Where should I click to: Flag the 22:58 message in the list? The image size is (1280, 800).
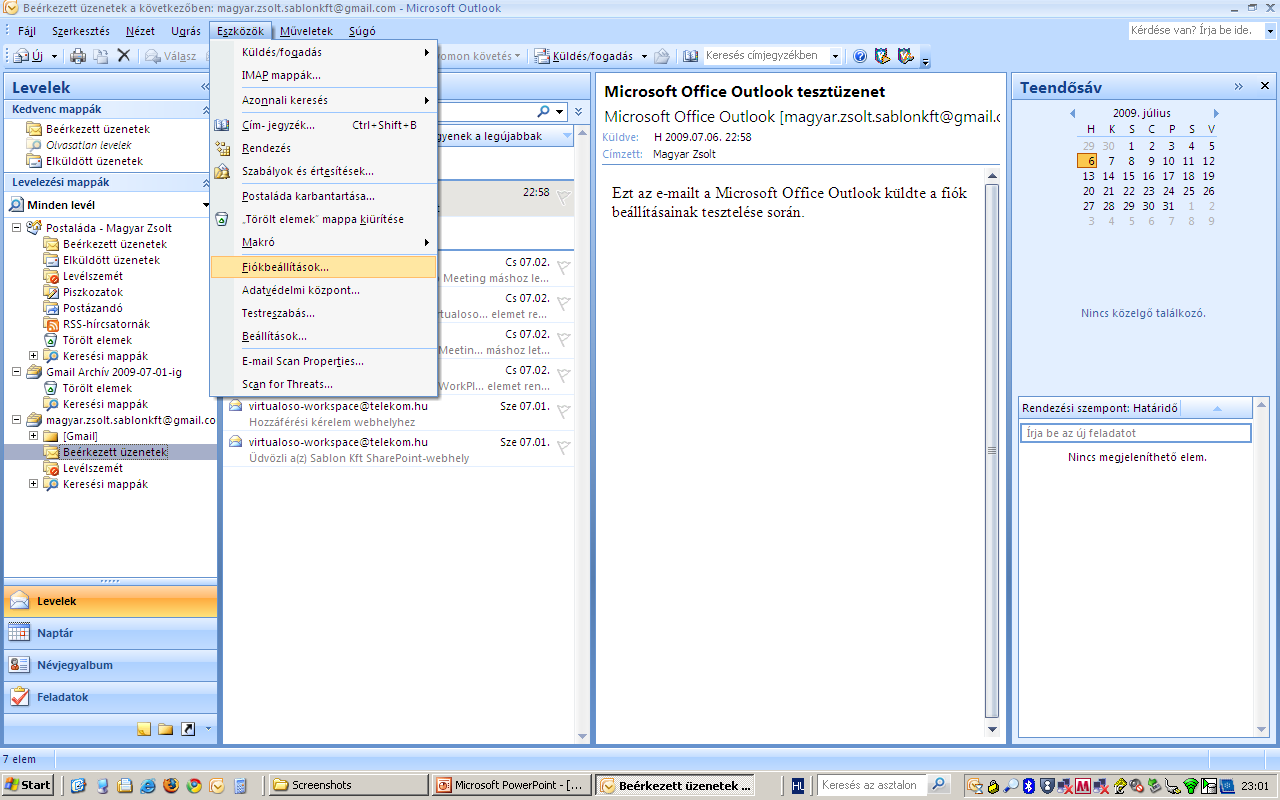(564, 197)
